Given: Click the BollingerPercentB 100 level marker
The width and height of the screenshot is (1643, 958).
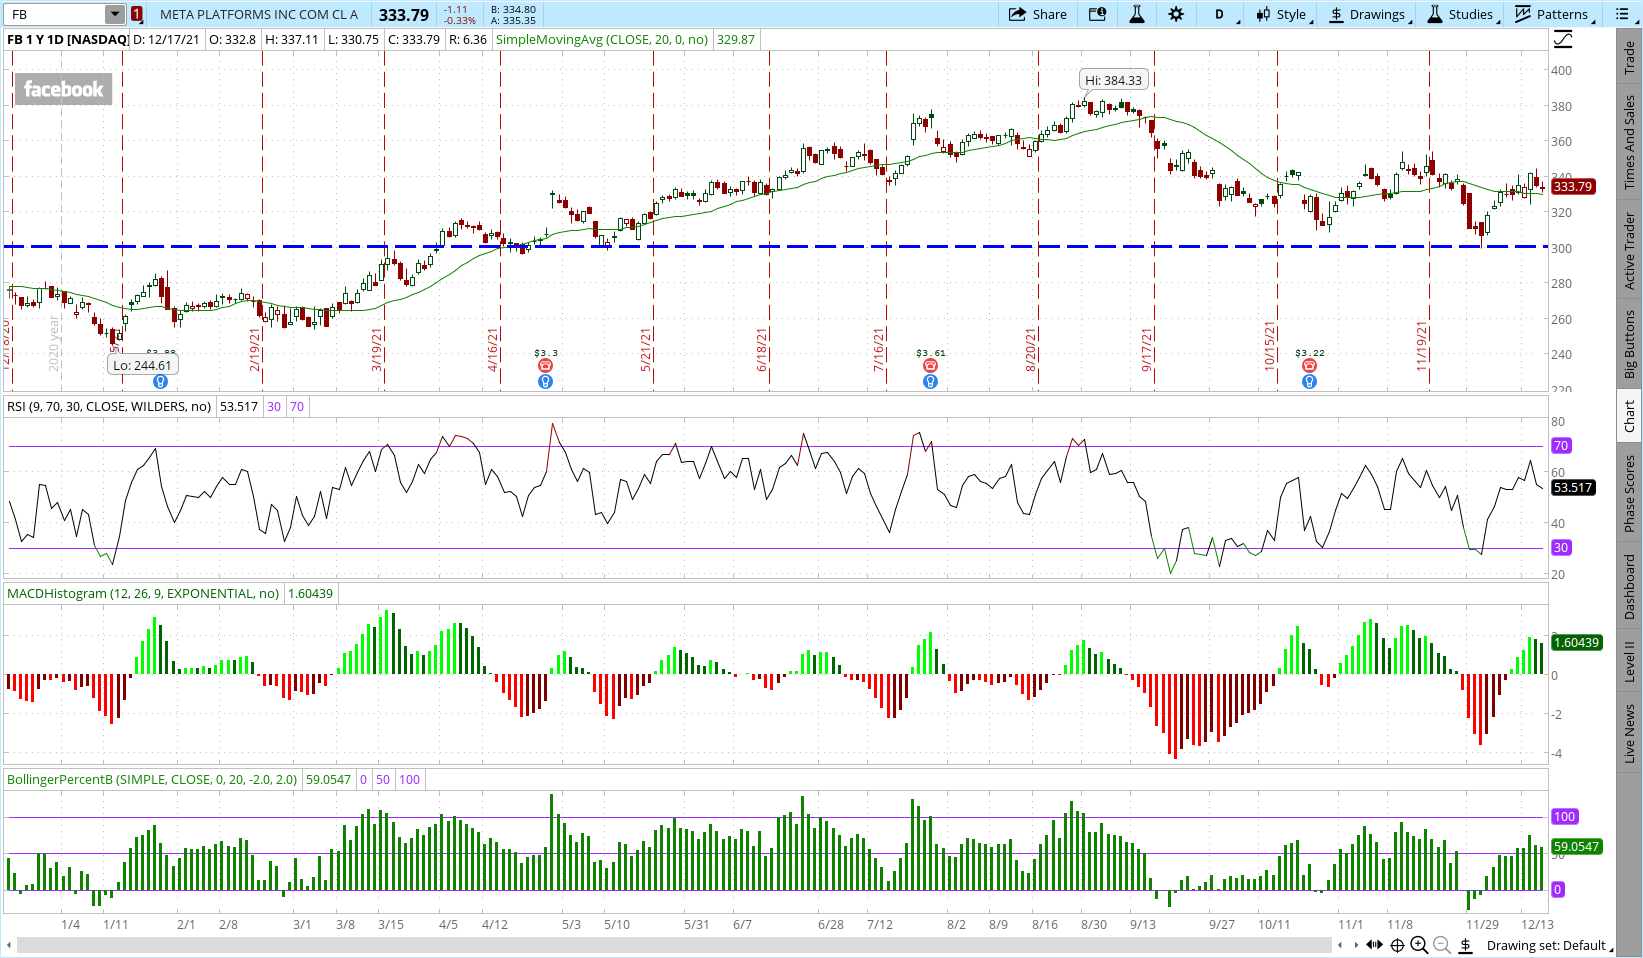Looking at the screenshot, I should pyautogui.click(x=1565, y=817).
